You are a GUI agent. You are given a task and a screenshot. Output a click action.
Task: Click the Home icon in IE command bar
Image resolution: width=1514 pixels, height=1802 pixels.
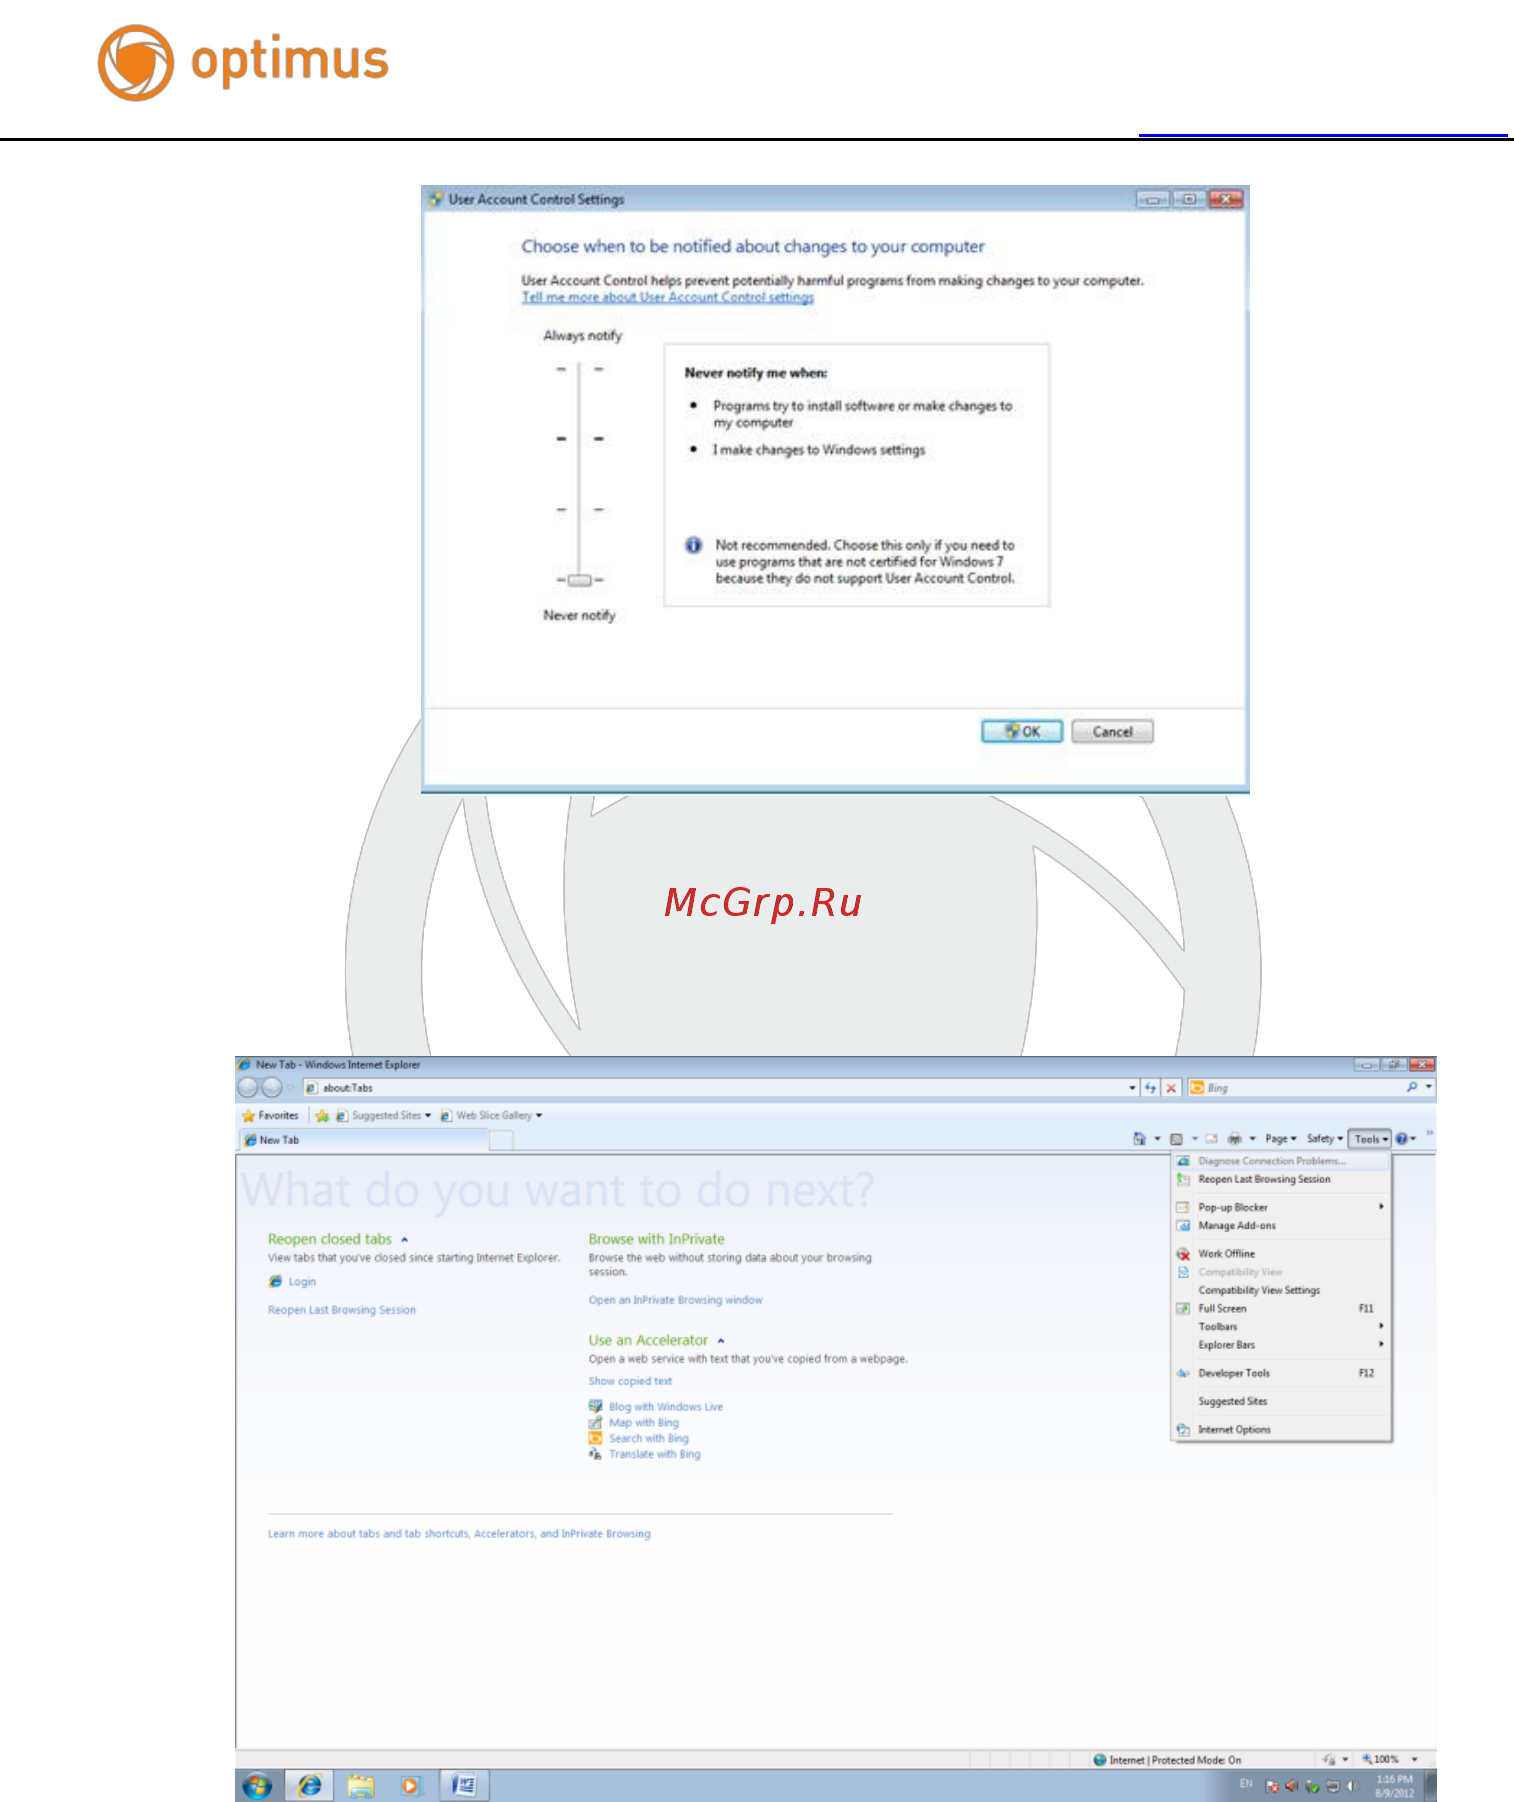pyautogui.click(x=1139, y=1139)
